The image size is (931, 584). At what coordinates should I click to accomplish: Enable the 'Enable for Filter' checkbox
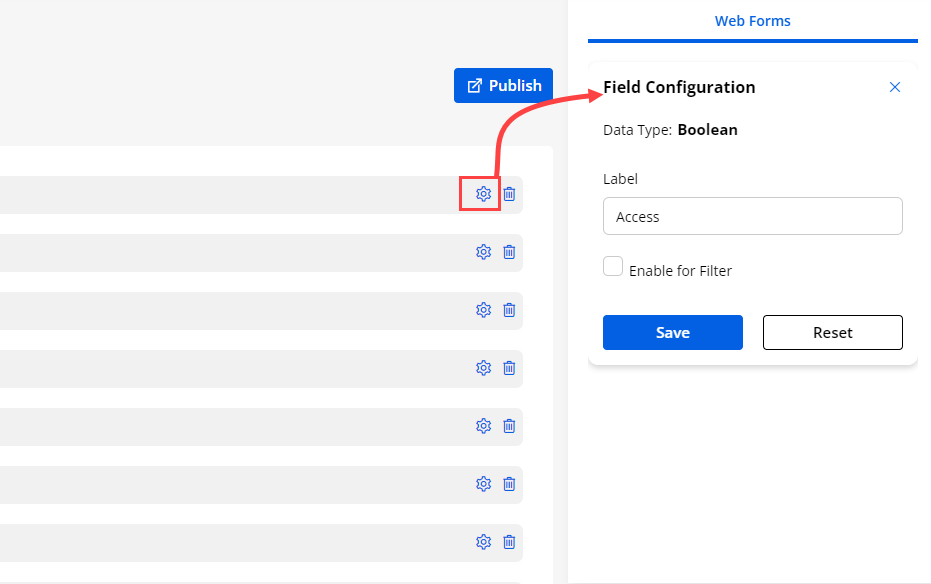pyautogui.click(x=613, y=266)
